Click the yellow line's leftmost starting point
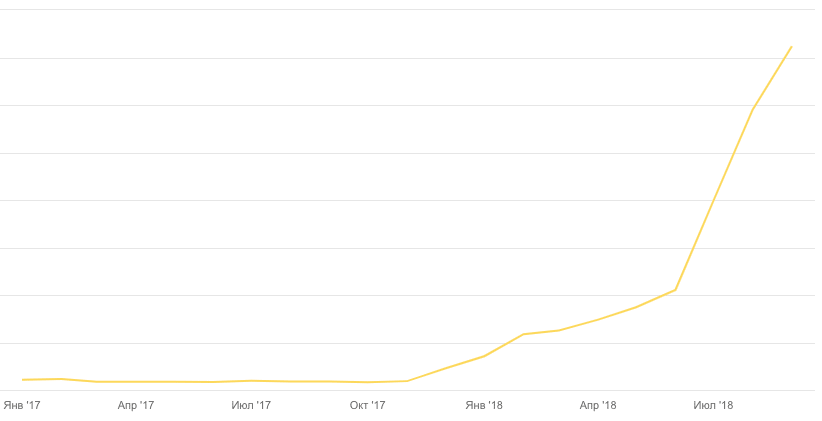822x421 pixels. click(x=22, y=380)
